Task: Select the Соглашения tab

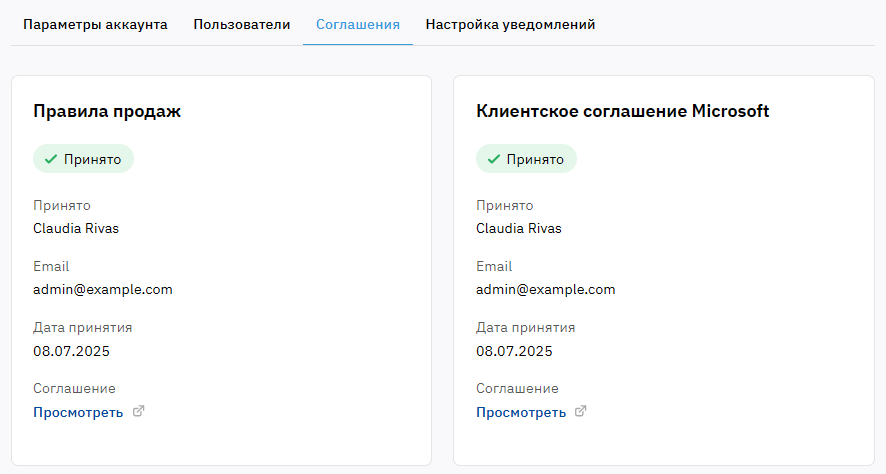Action: tap(358, 25)
